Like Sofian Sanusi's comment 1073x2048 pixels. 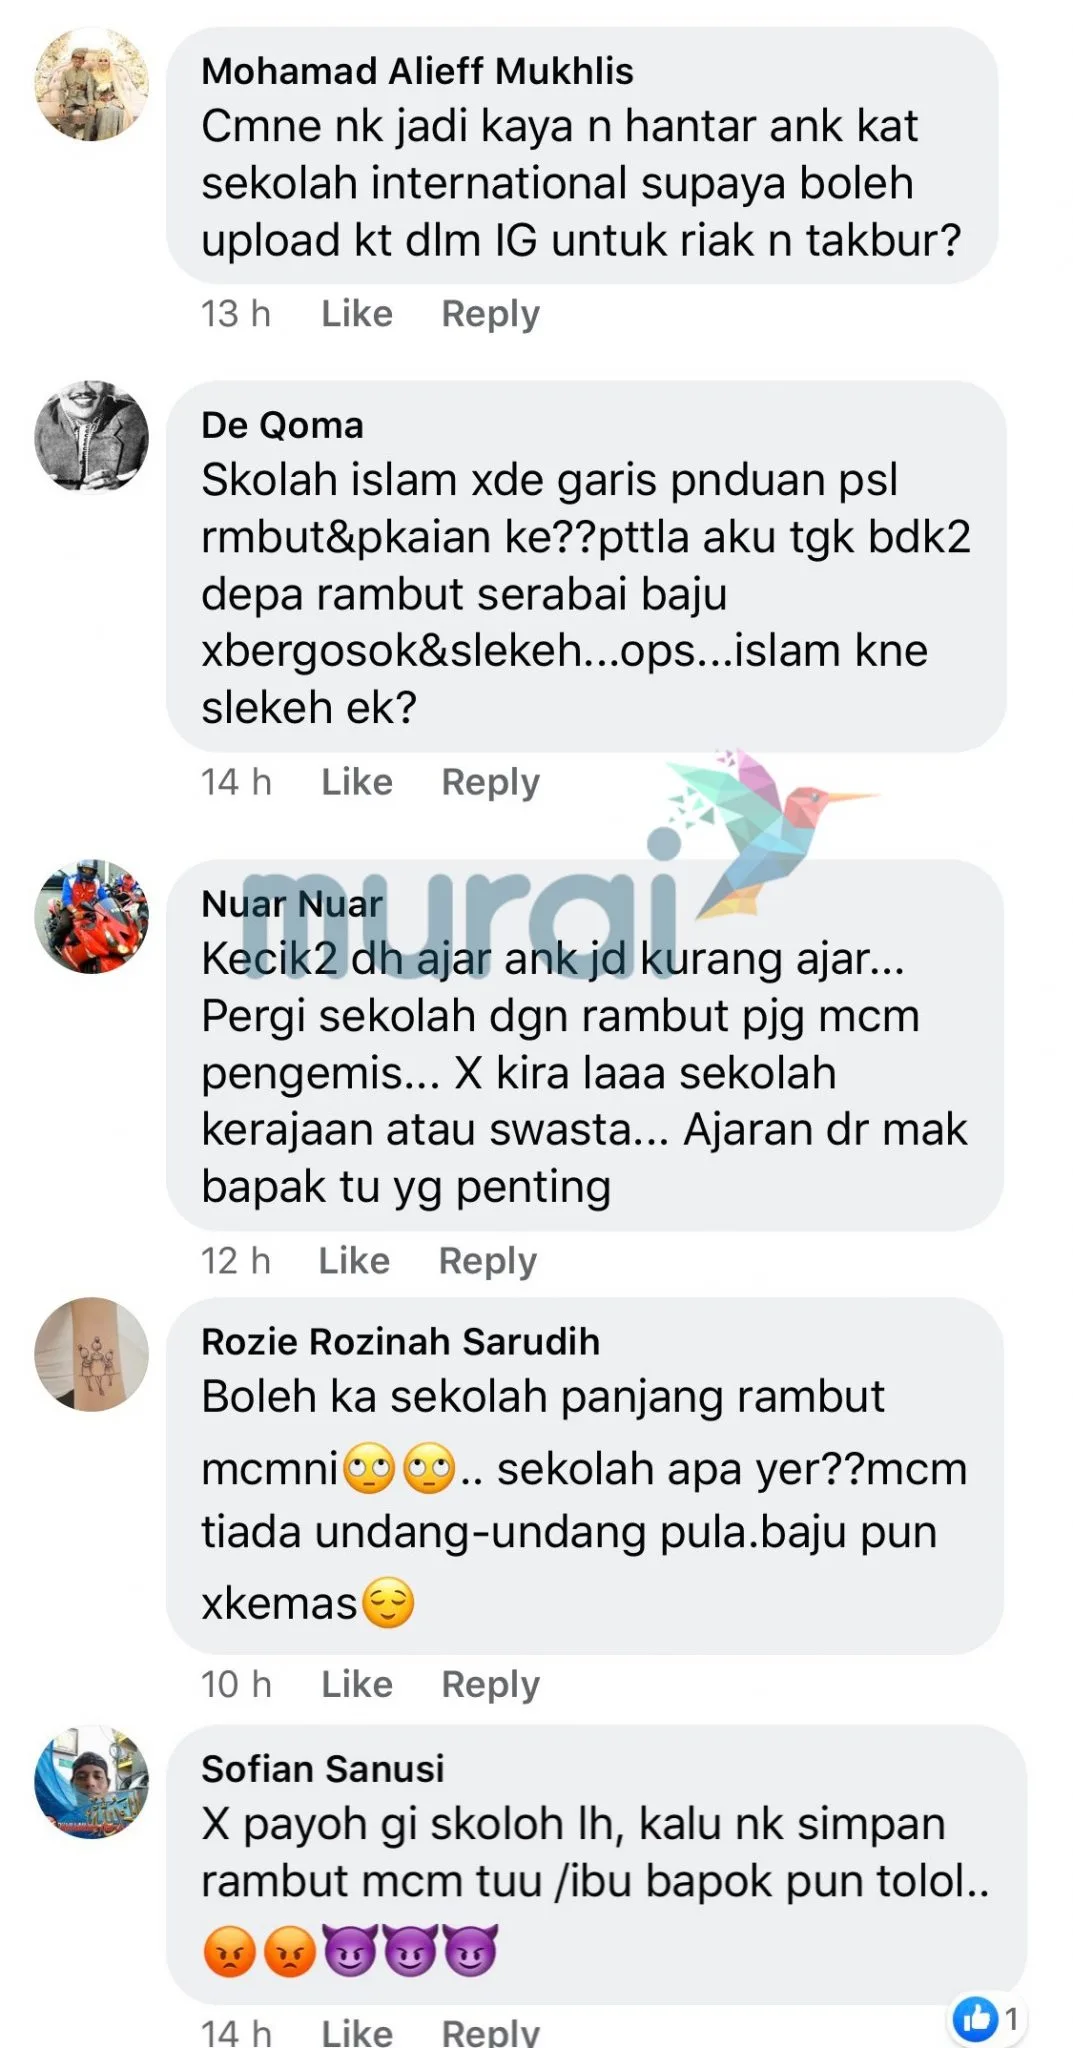pyautogui.click(x=357, y=2031)
